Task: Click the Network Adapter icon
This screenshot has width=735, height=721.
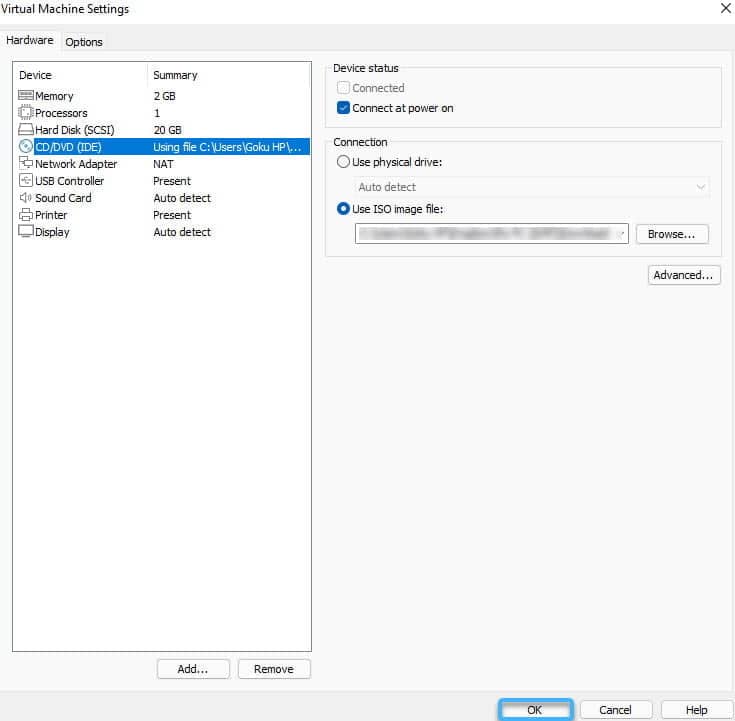Action: 26,164
